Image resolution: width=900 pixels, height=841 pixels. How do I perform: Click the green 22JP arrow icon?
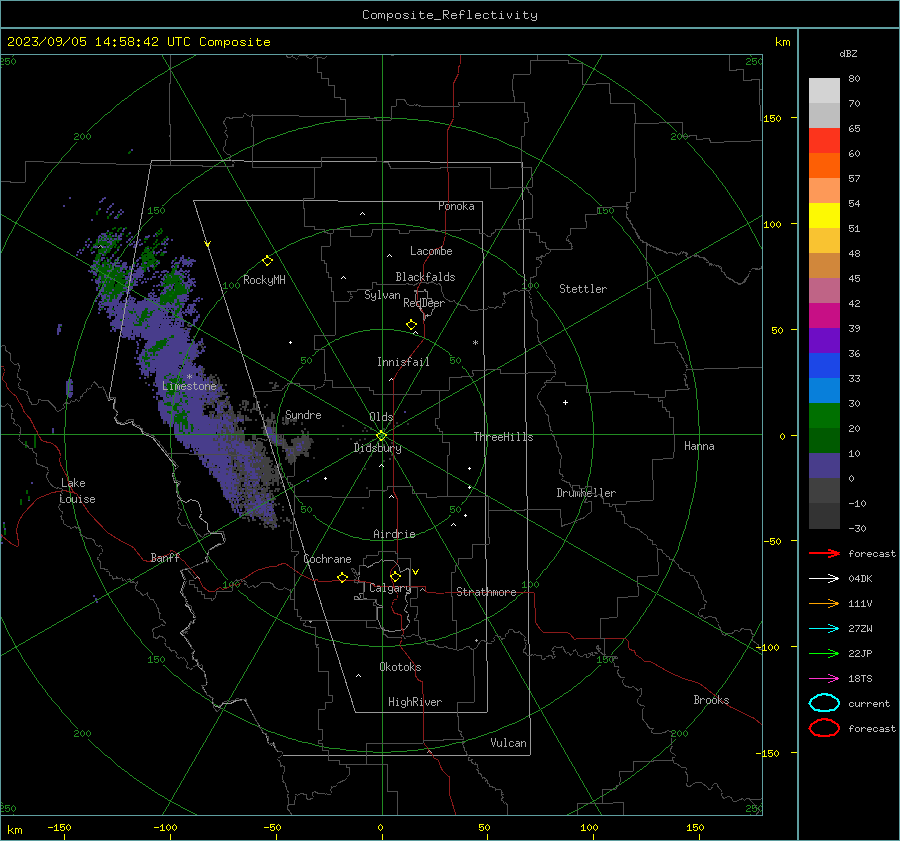pyautogui.click(x=824, y=653)
